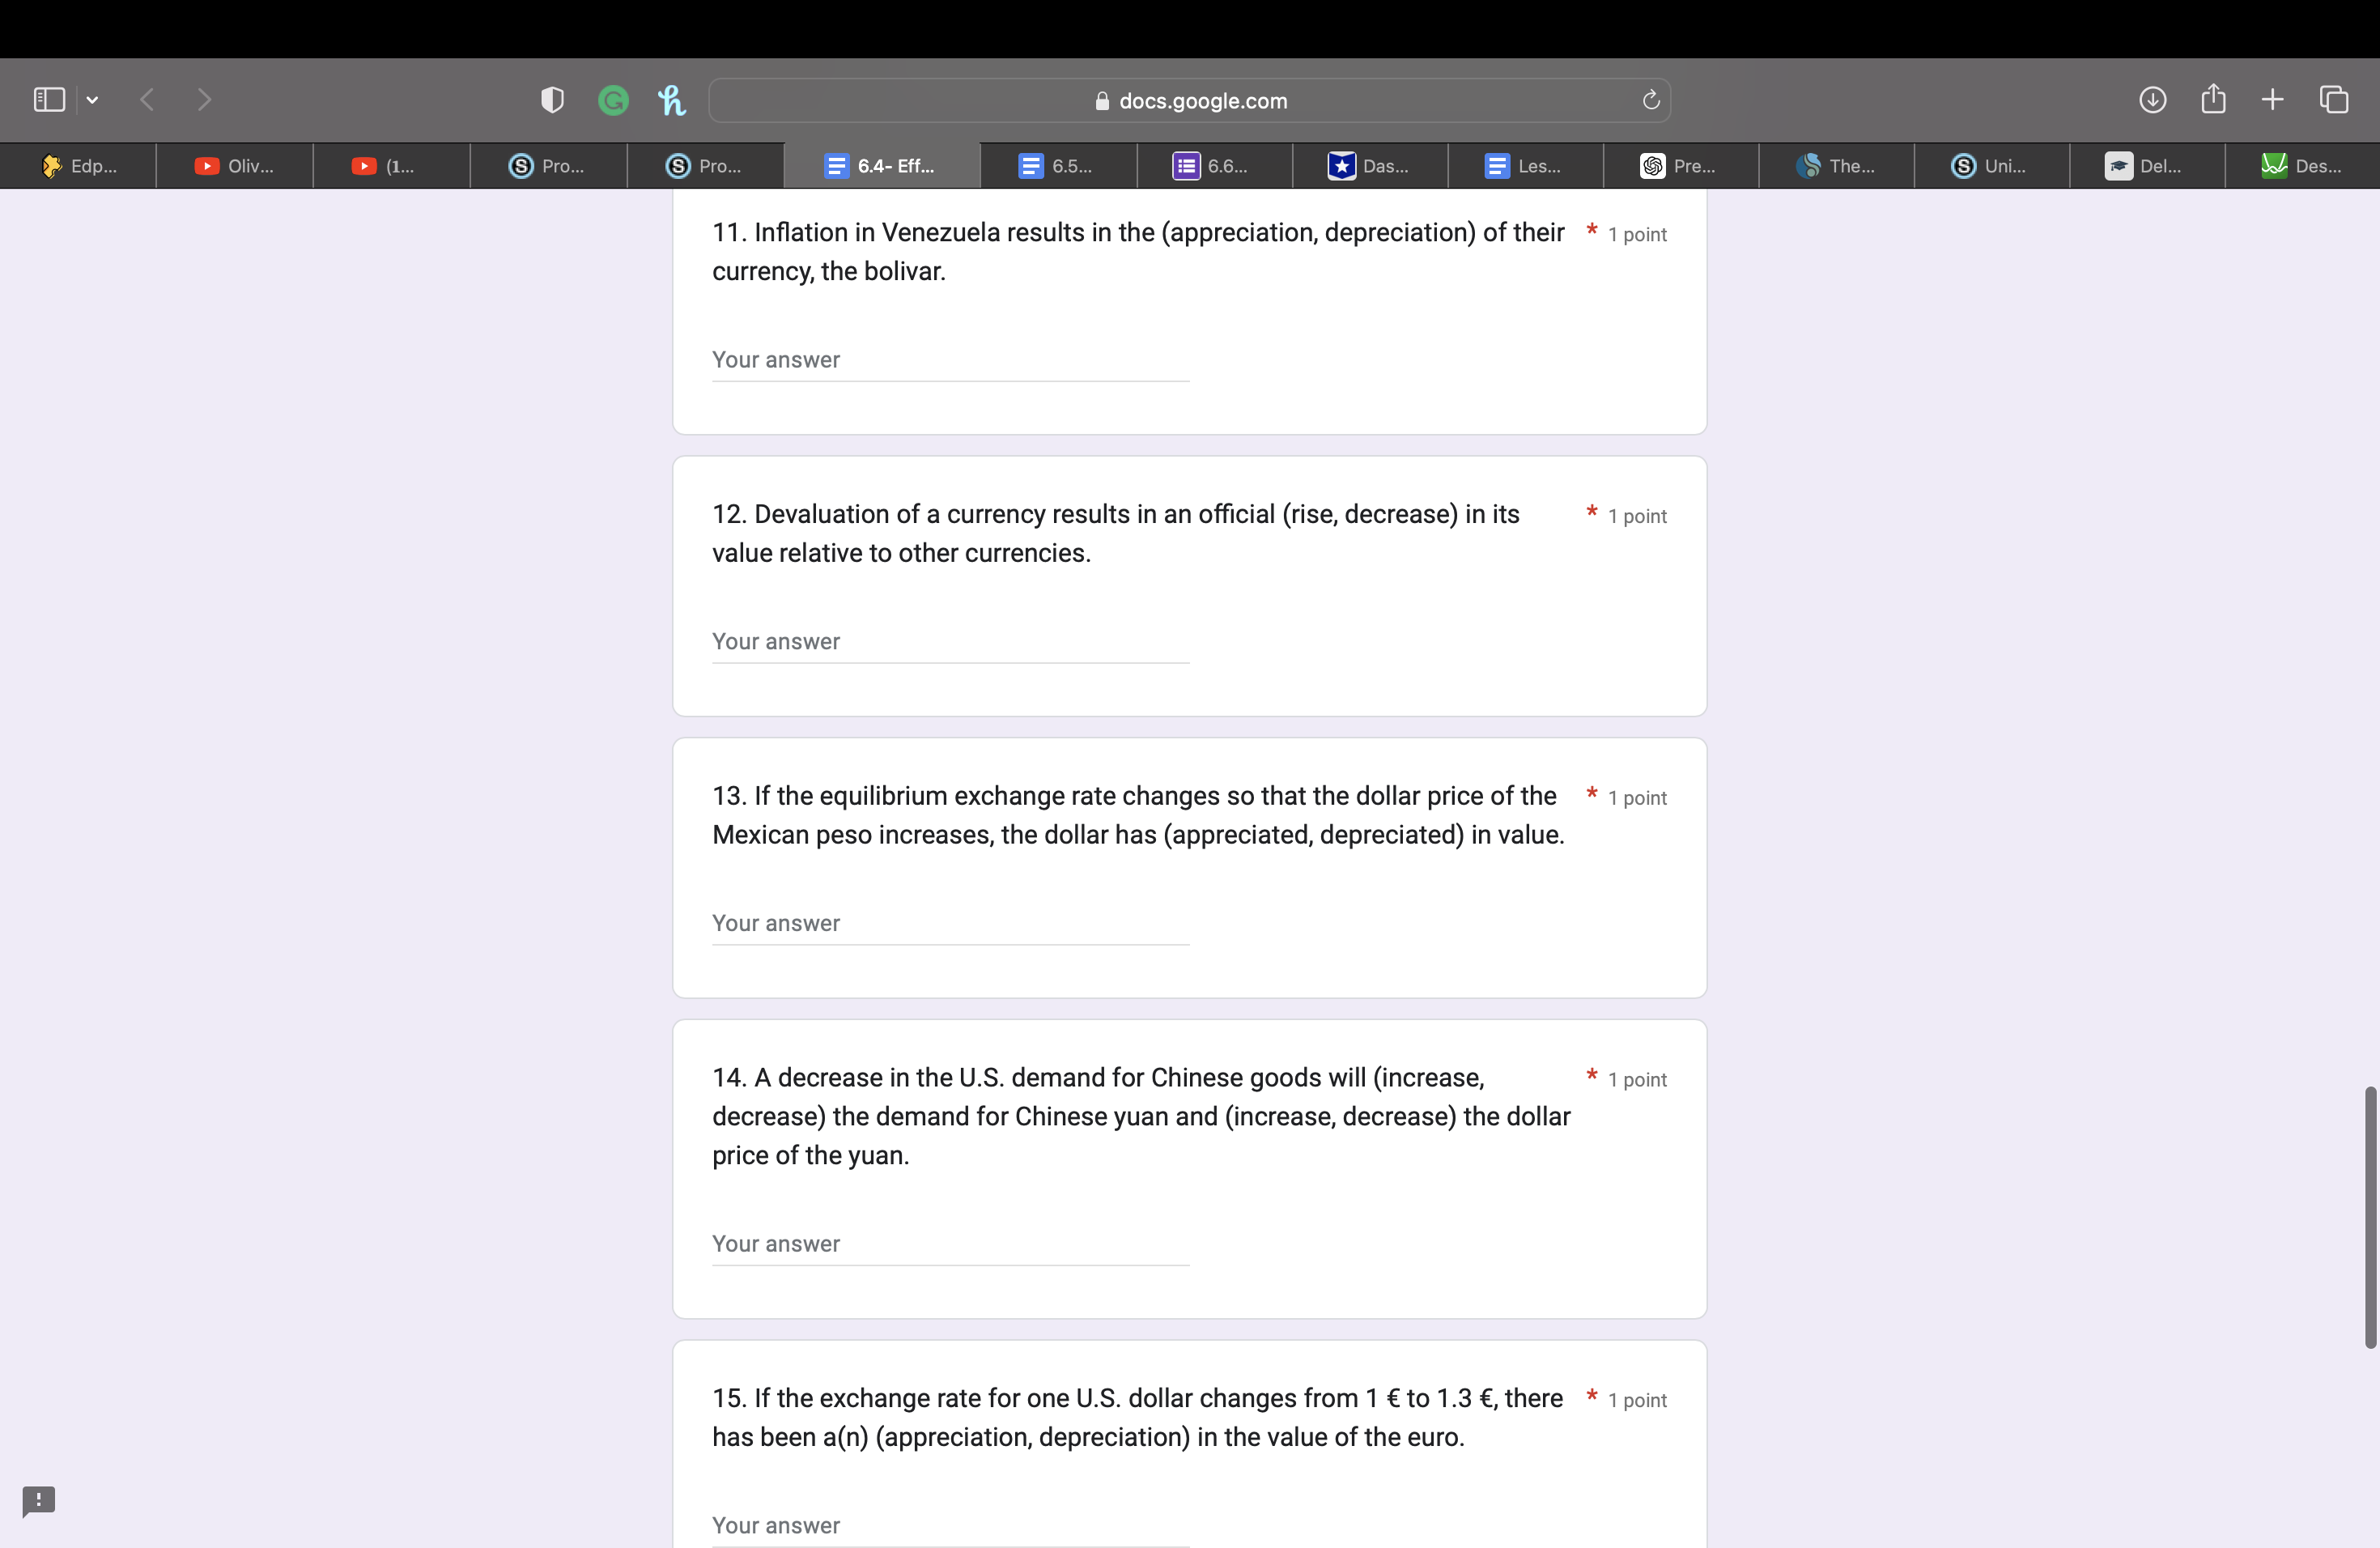Click answer field for question 11
This screenshot has height=1548, width=2380.
pyautogui.click(x=950, y=360)
